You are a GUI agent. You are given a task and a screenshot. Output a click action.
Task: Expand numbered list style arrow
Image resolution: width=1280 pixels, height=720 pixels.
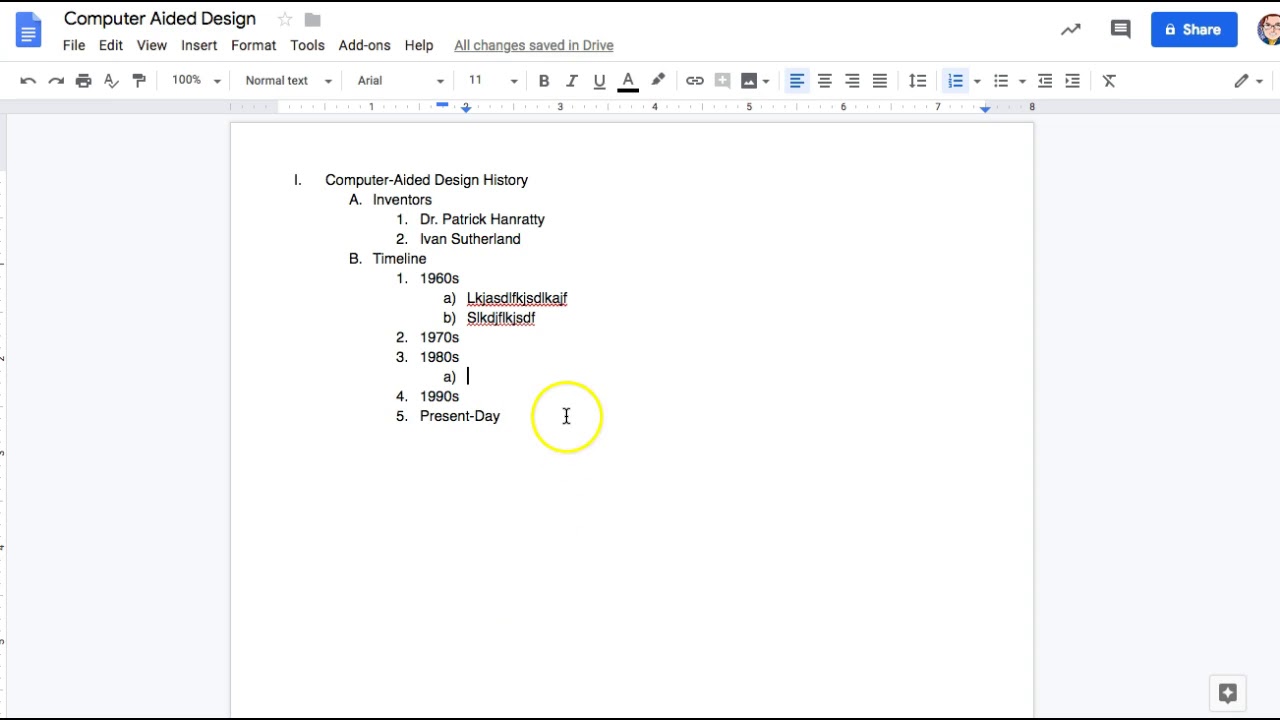(x=977, y=81)
